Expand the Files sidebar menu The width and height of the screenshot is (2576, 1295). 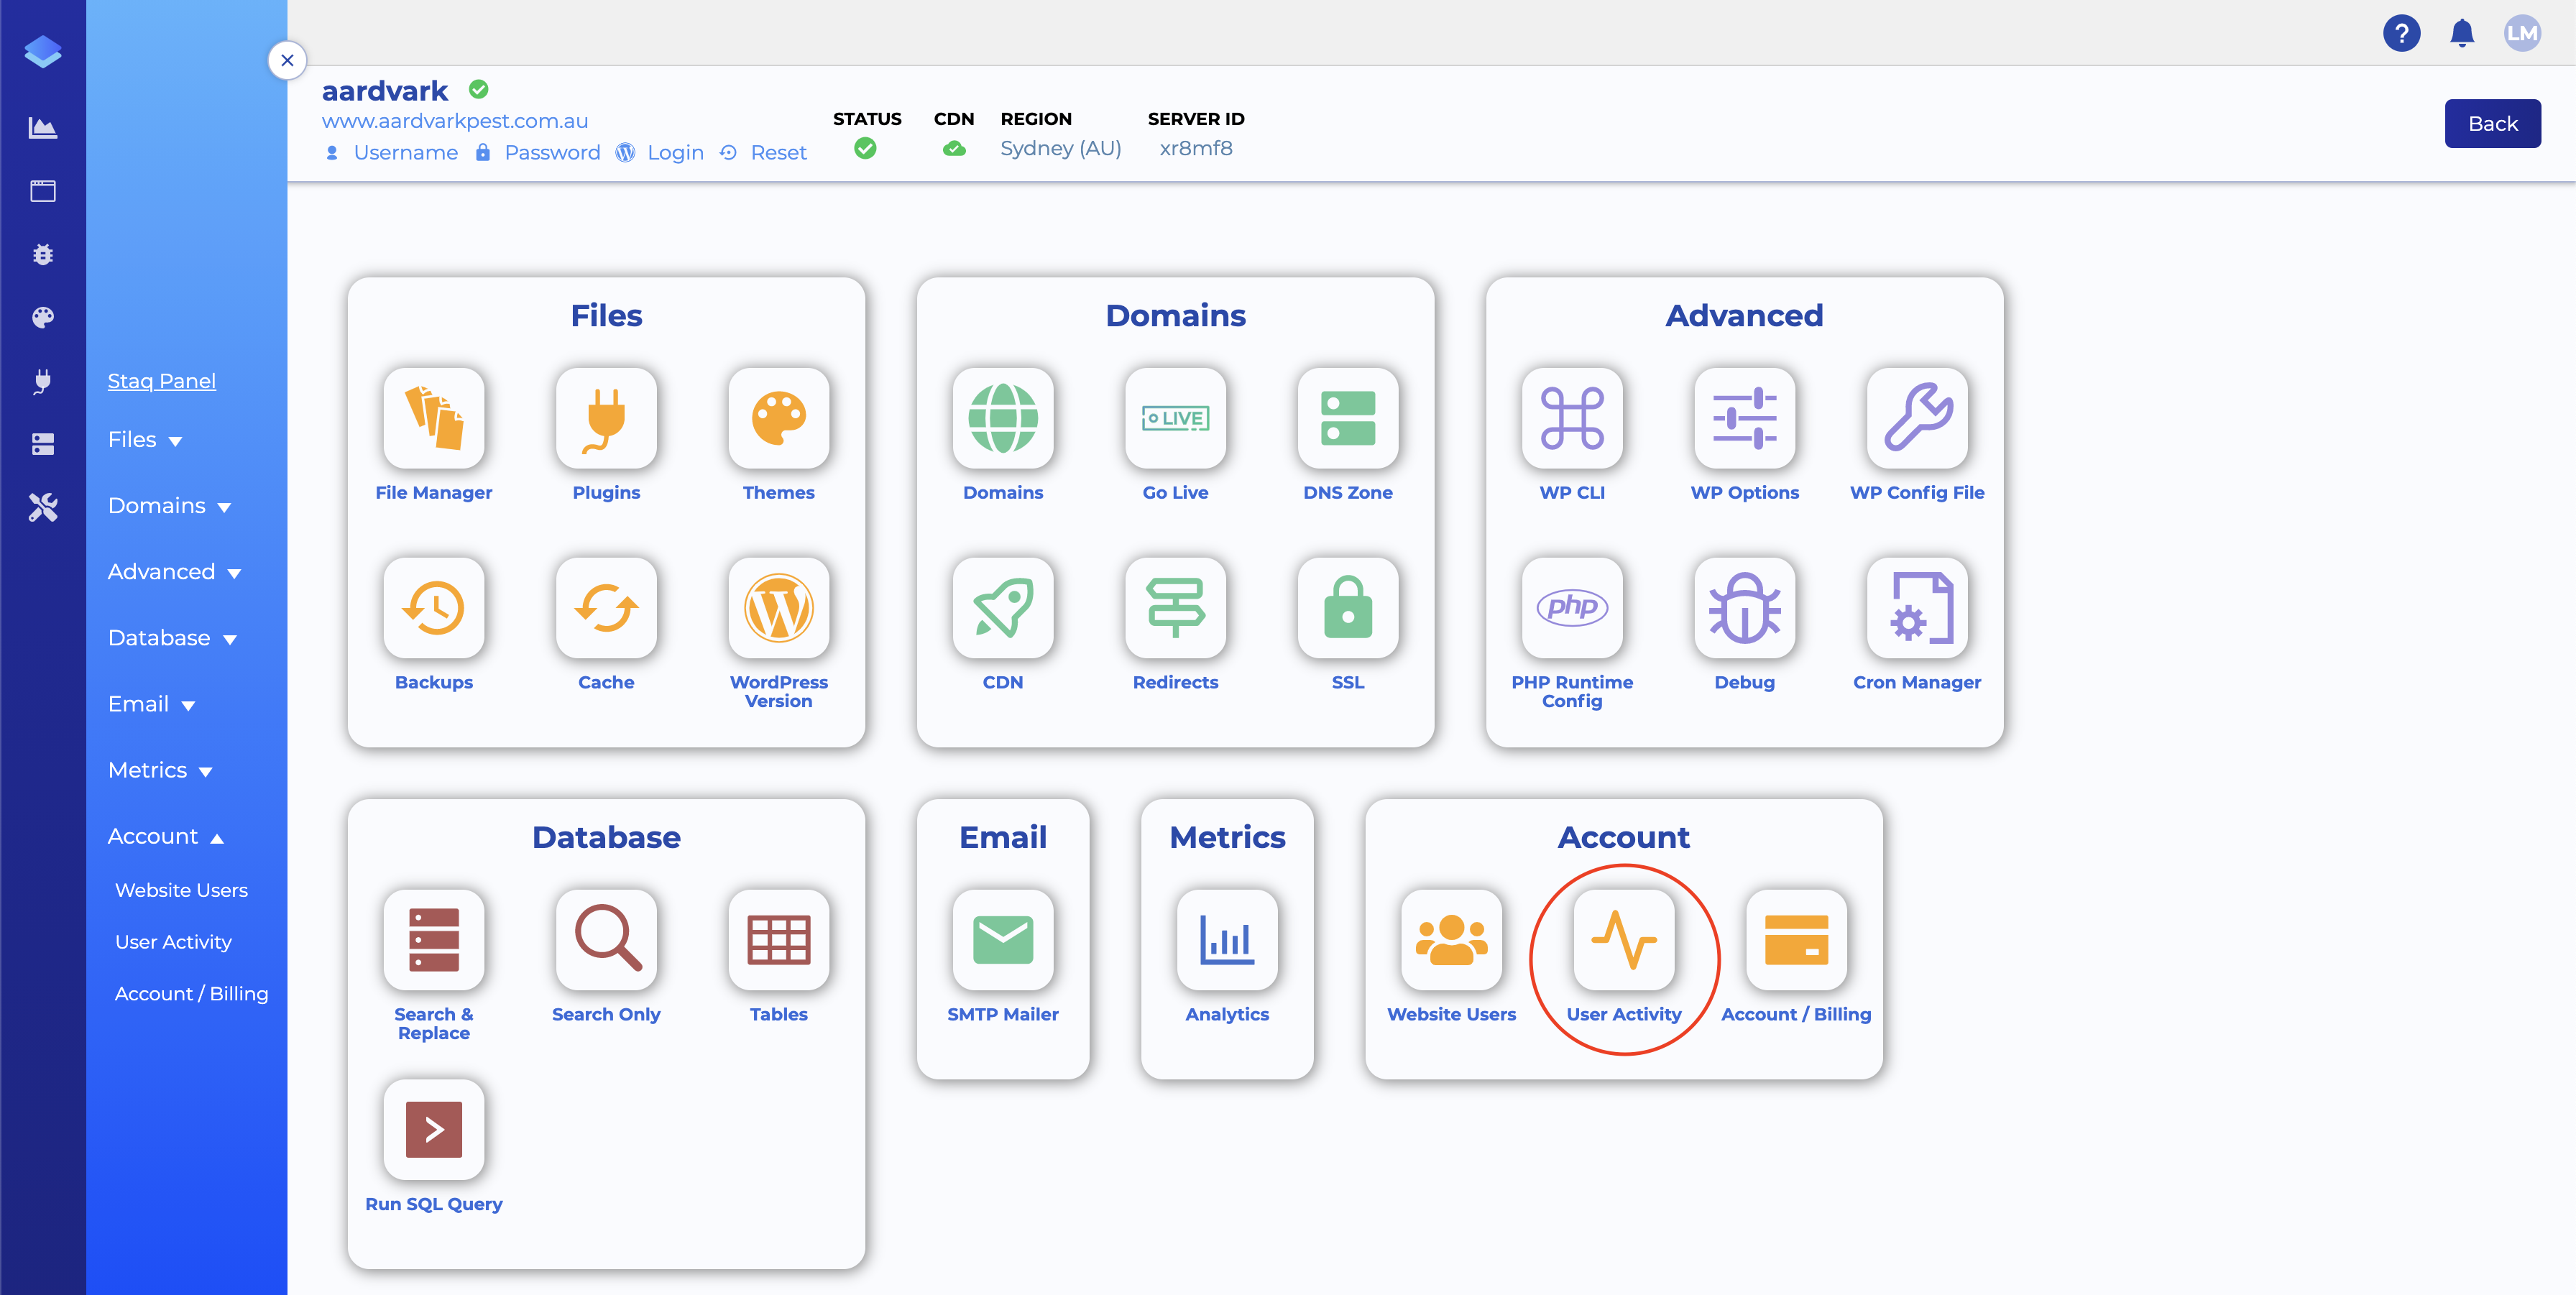(x=145, y=440)
